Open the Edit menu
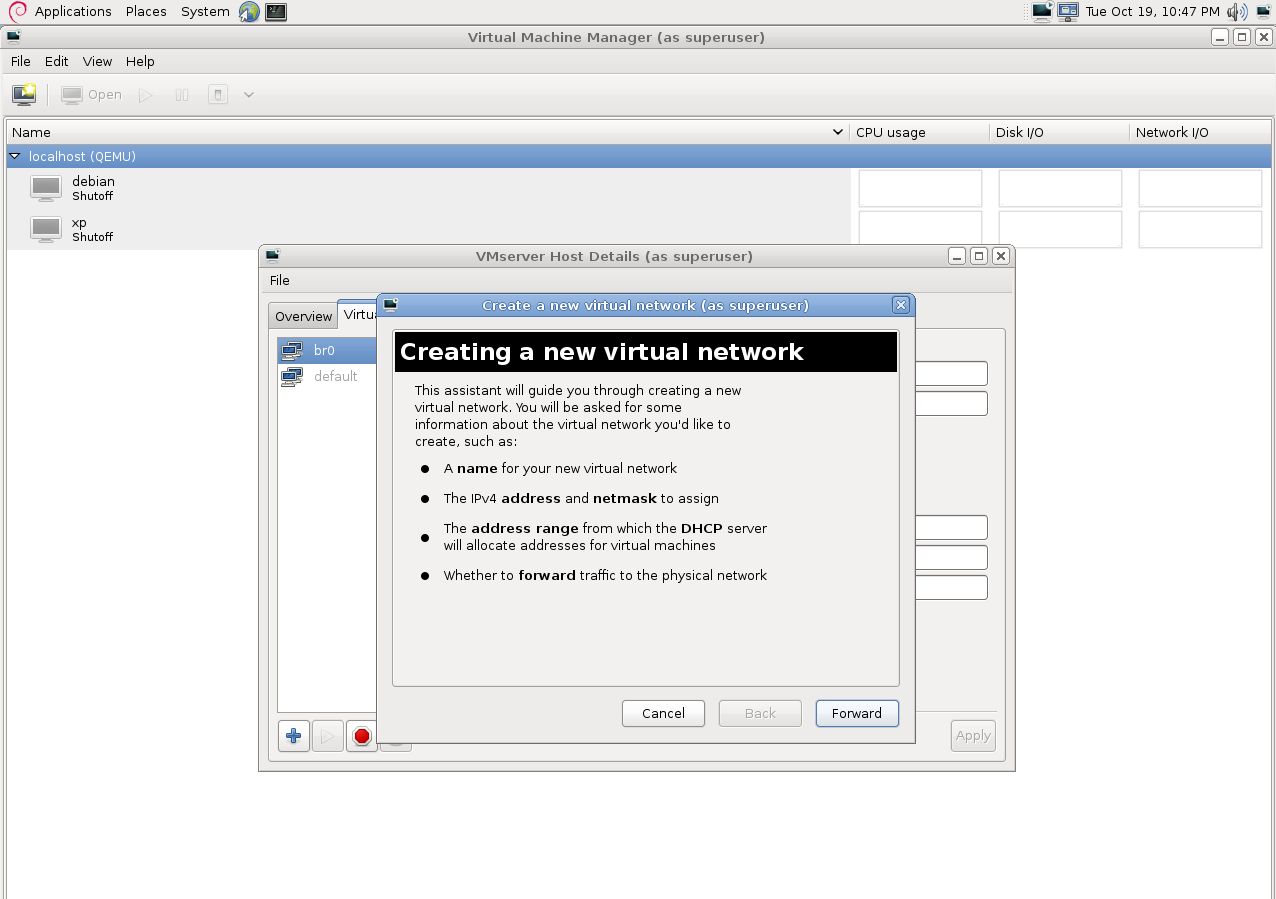The image size is (1276, 899). click(x=56, y=61)
